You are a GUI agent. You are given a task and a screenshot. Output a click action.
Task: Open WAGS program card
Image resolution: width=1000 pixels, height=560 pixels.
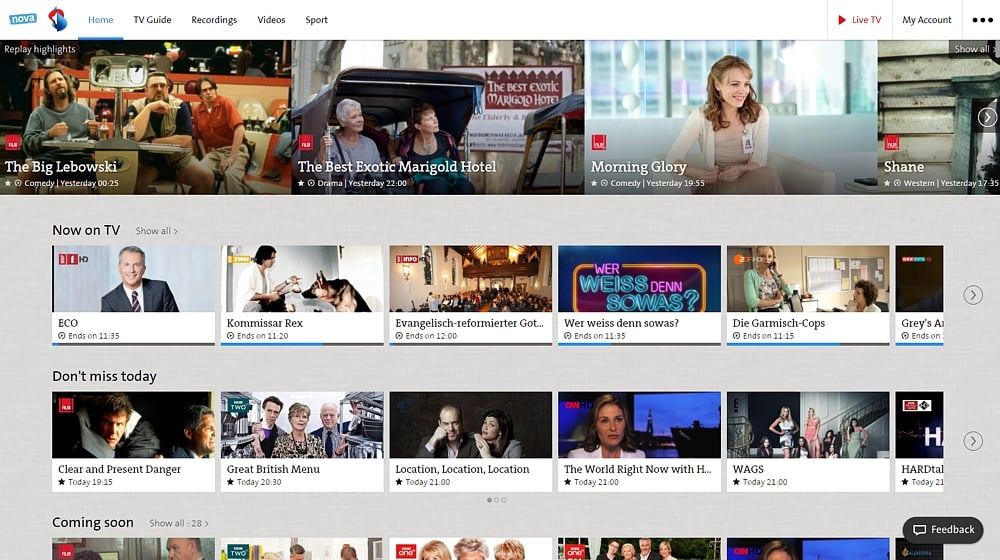[x=808, y=441]
